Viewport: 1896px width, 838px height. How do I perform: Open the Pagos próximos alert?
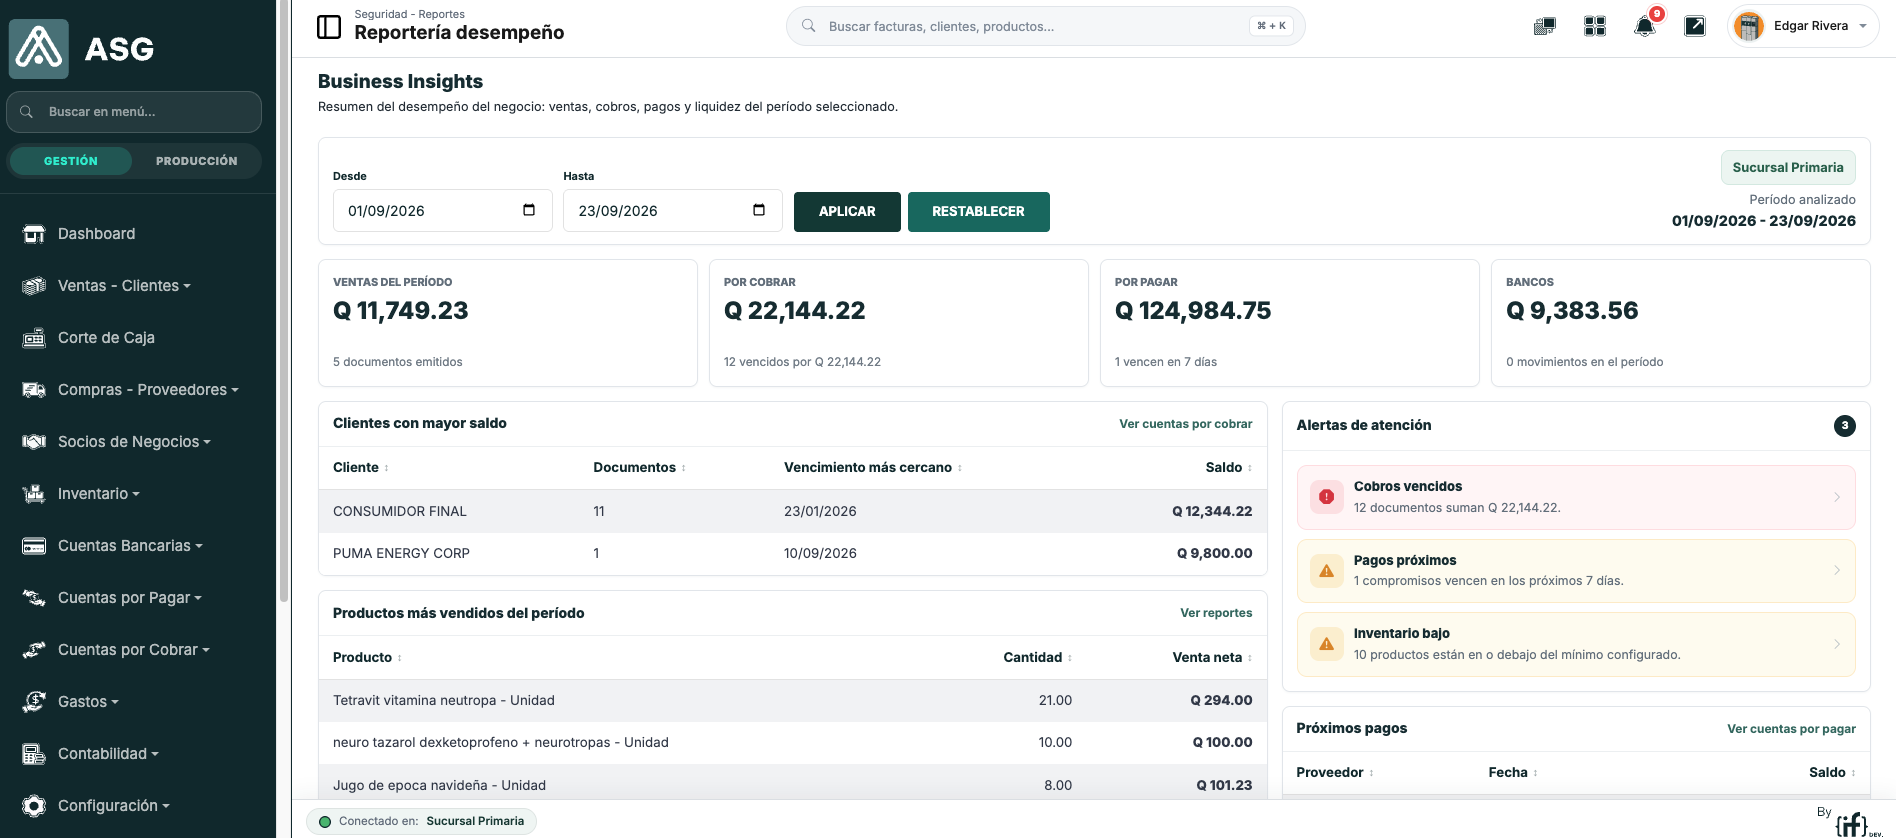1576,571
